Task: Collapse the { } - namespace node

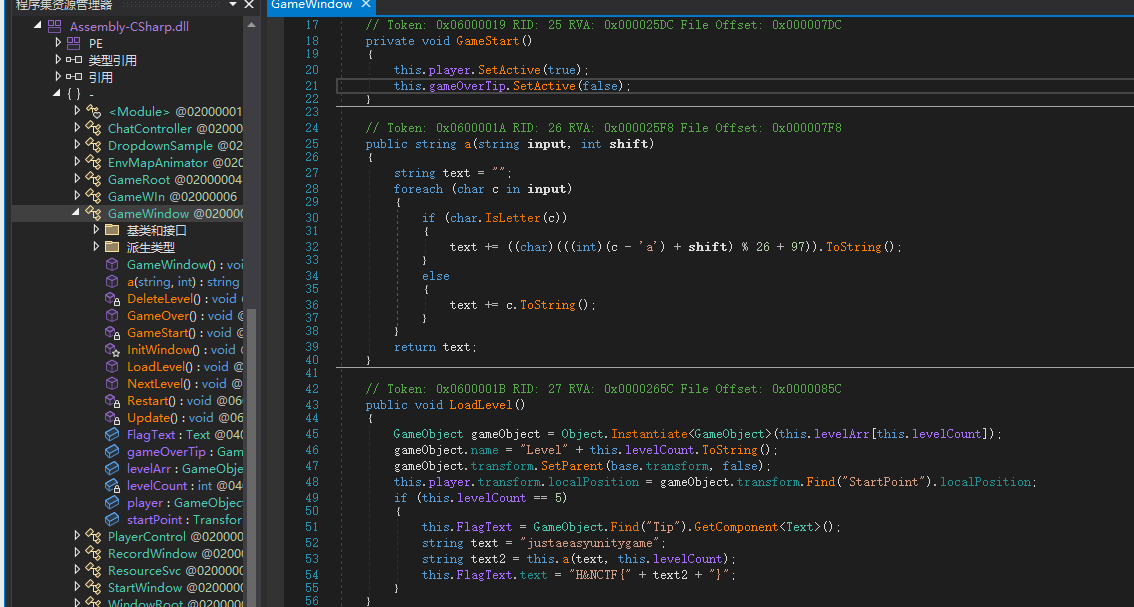Action: (x=56, y=93)
